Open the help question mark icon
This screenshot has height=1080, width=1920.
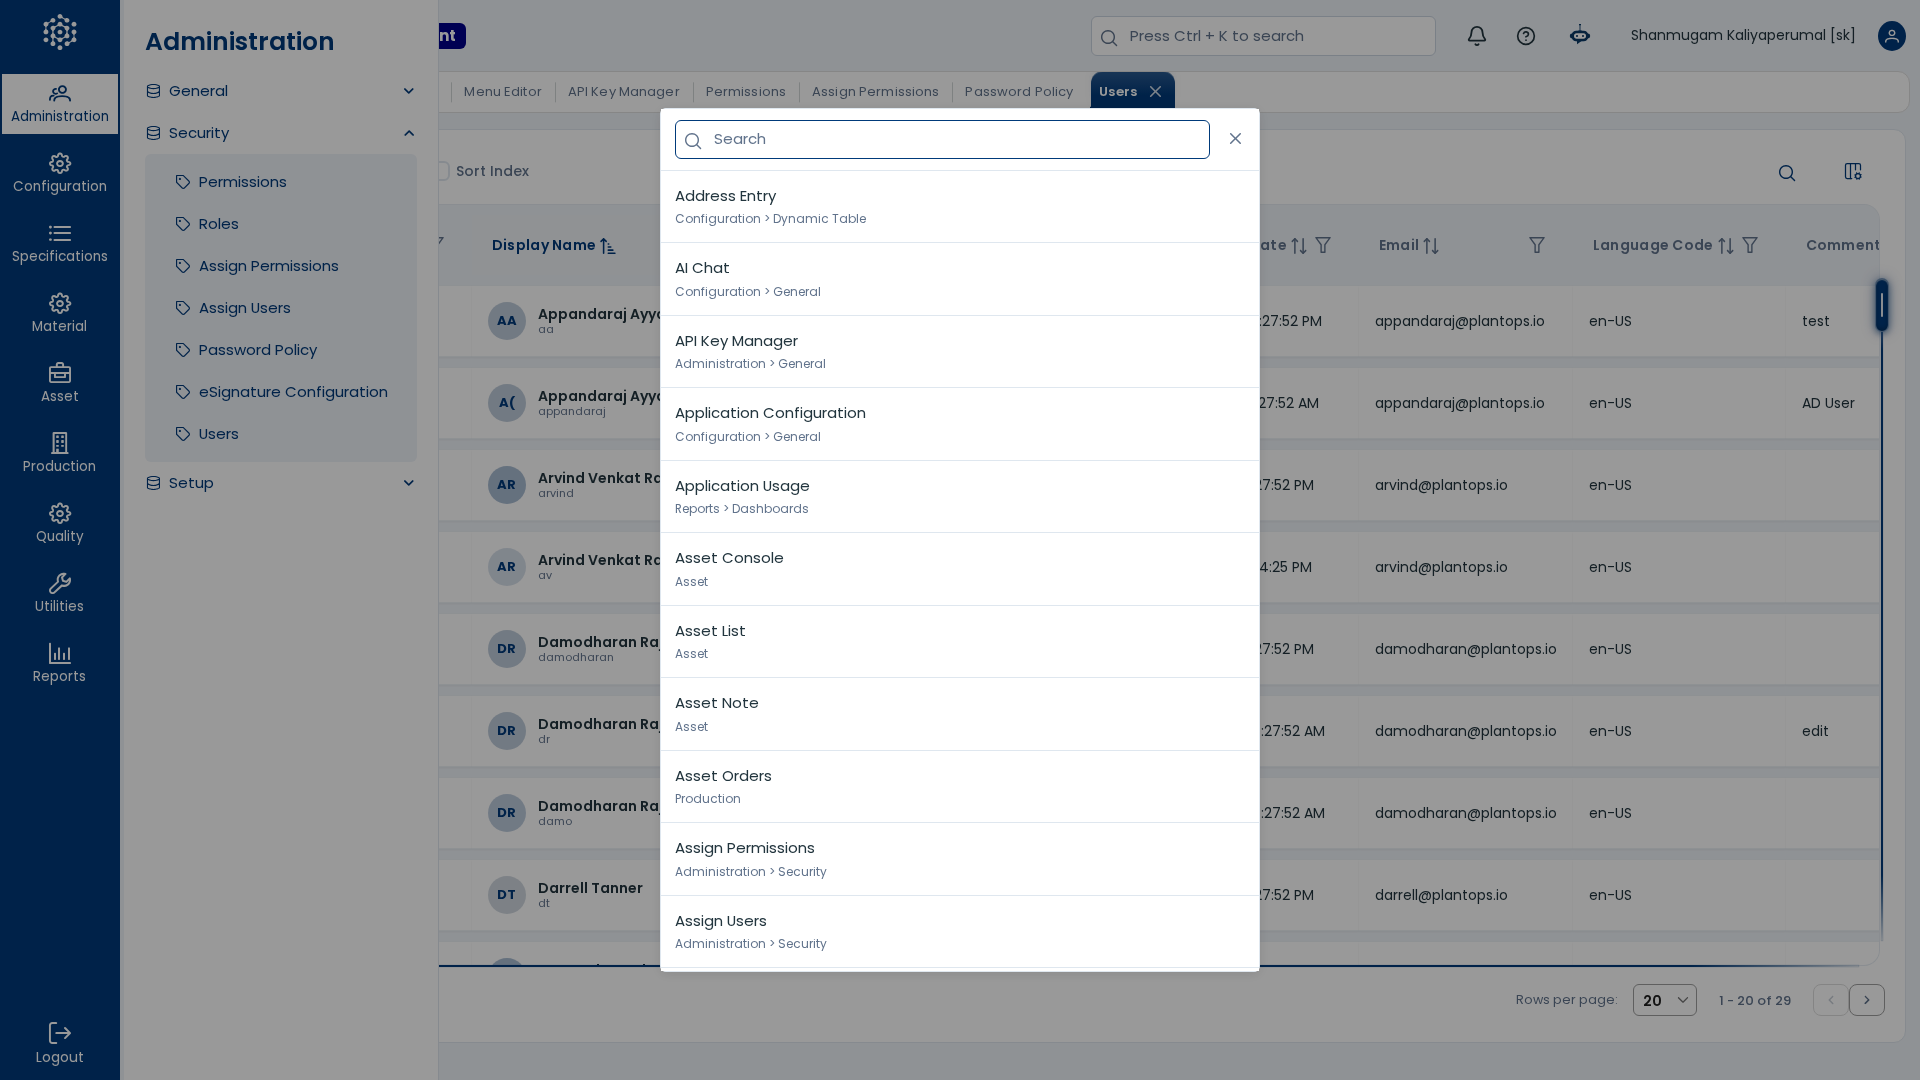click(1526, 36)
